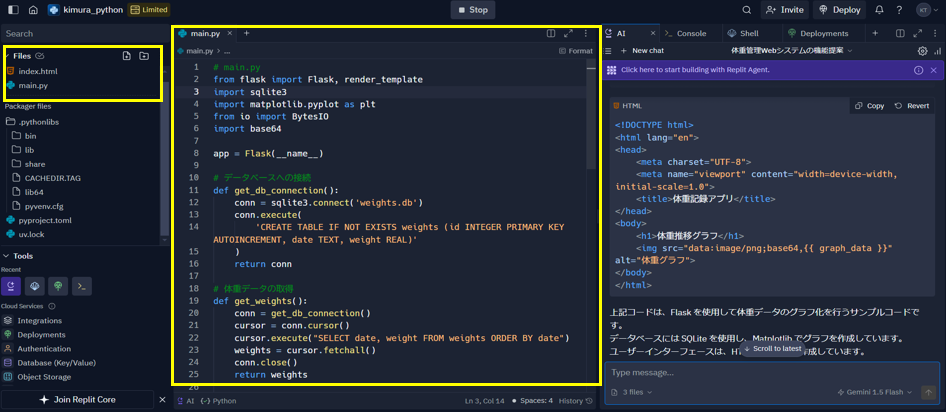Open notifications bell

tap(880, 10)
